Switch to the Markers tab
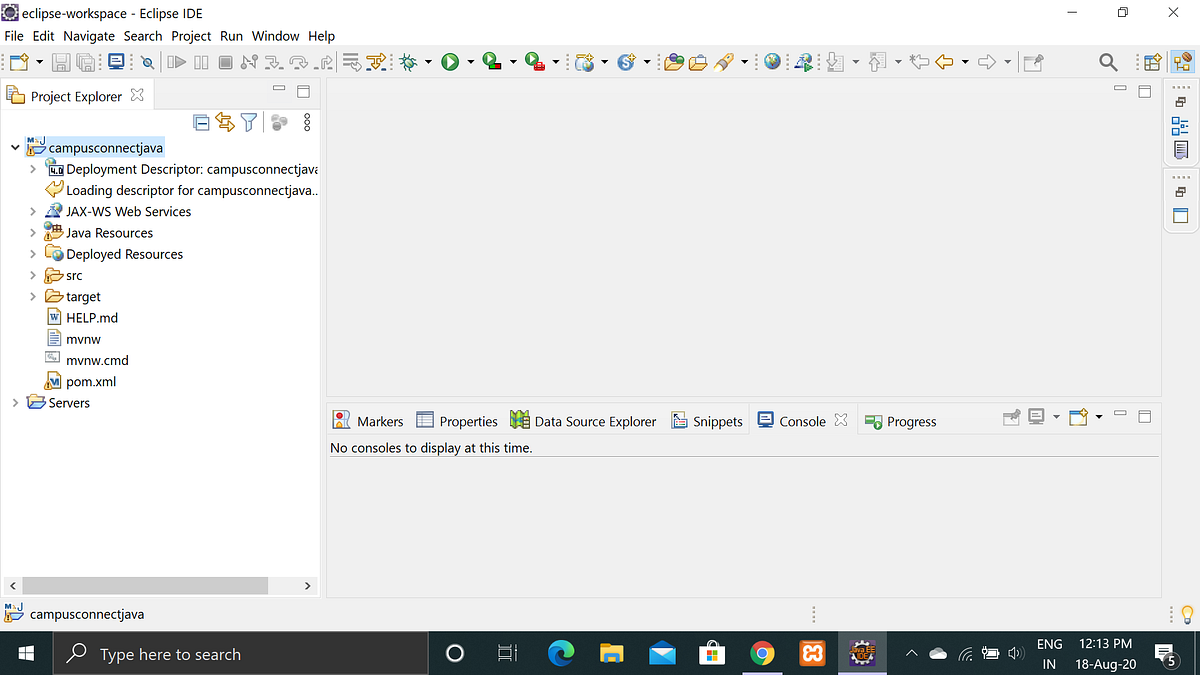Viewport: 1200px width, 675px height. click(x=376, y=420)
